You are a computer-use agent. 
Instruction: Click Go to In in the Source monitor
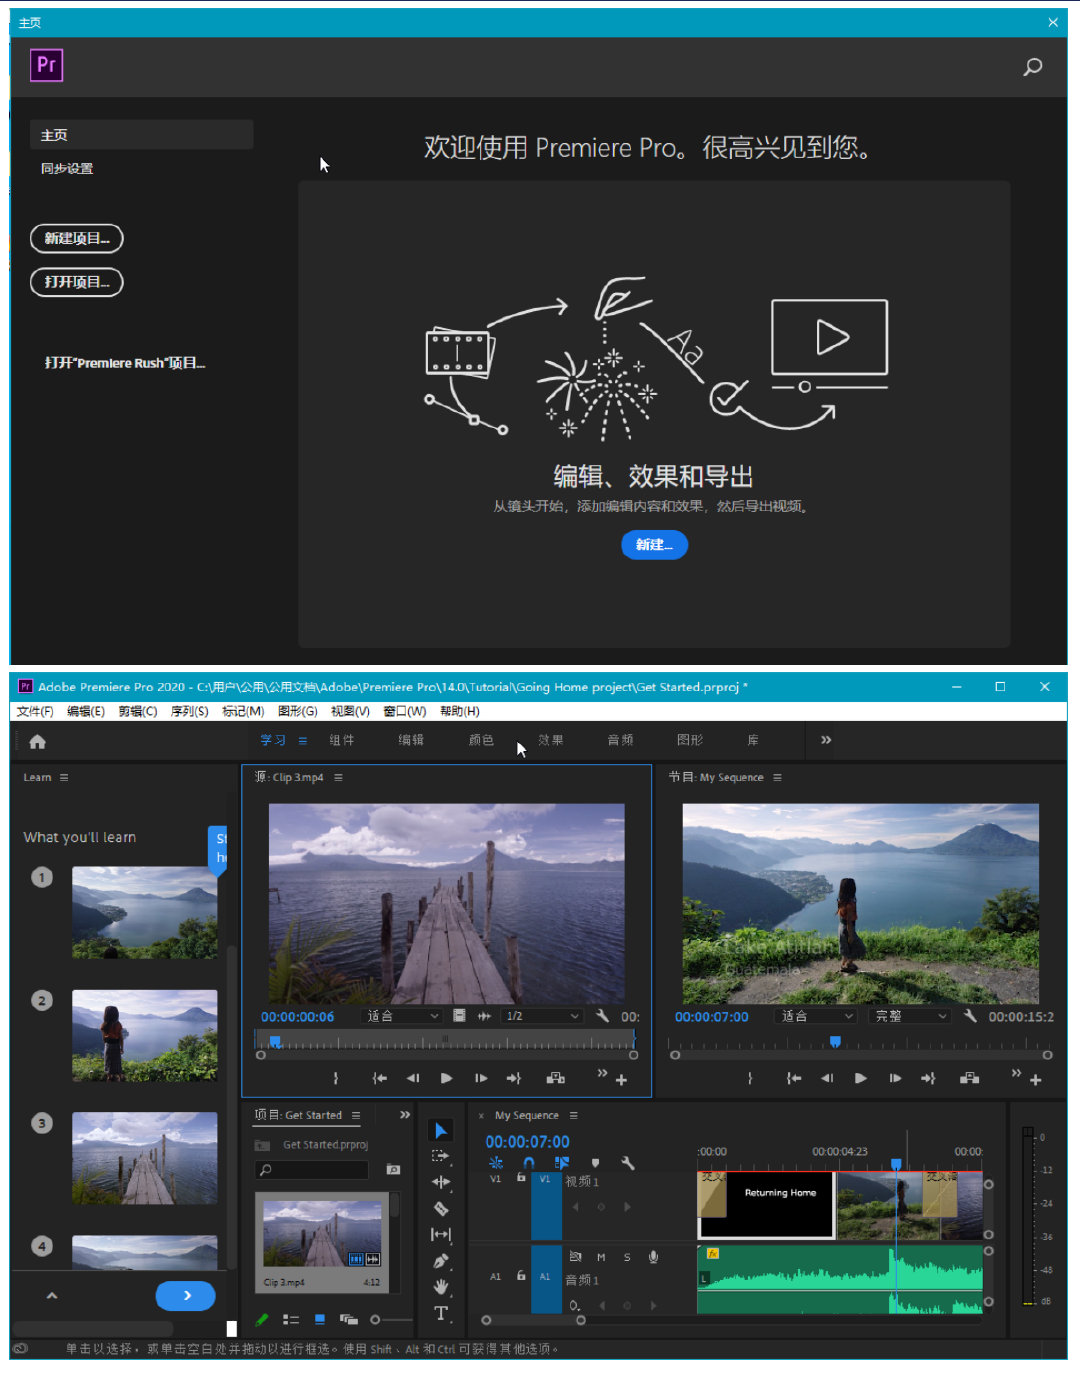[x=379, y=1078]
